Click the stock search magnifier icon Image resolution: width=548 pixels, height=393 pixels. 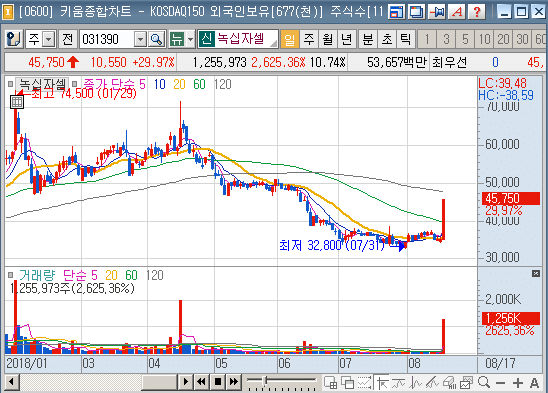[156, 39]
